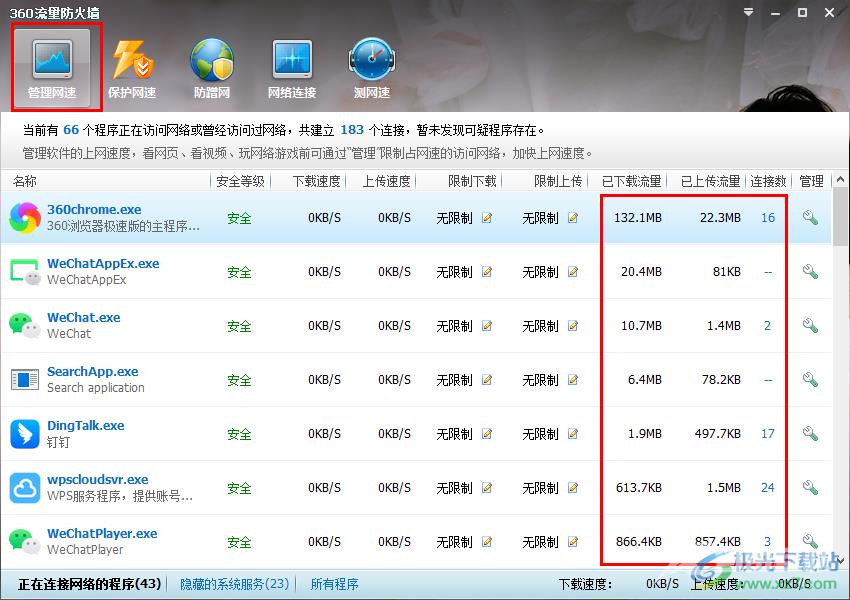850x600 pixels.
Task: Edit upload limit for WeChat.exe
Action: point(573,326)
